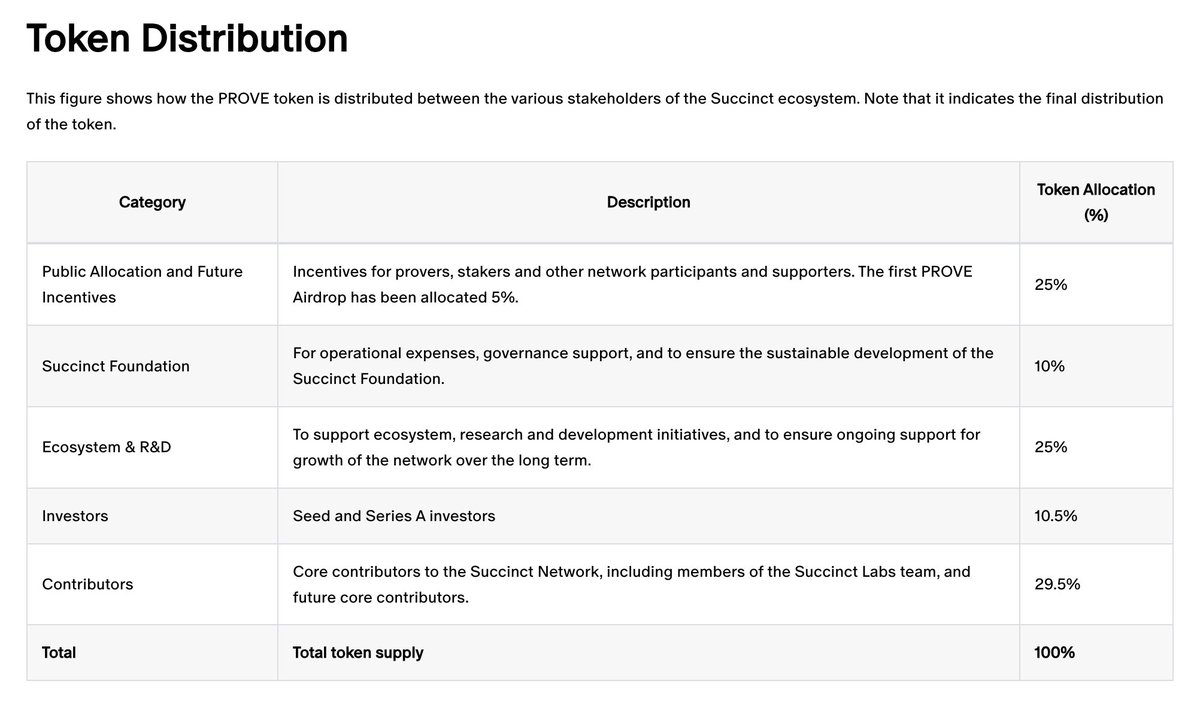Select the core contributors description text
The width and height of the screenshot is (1200, 702).
click(631, 584)
